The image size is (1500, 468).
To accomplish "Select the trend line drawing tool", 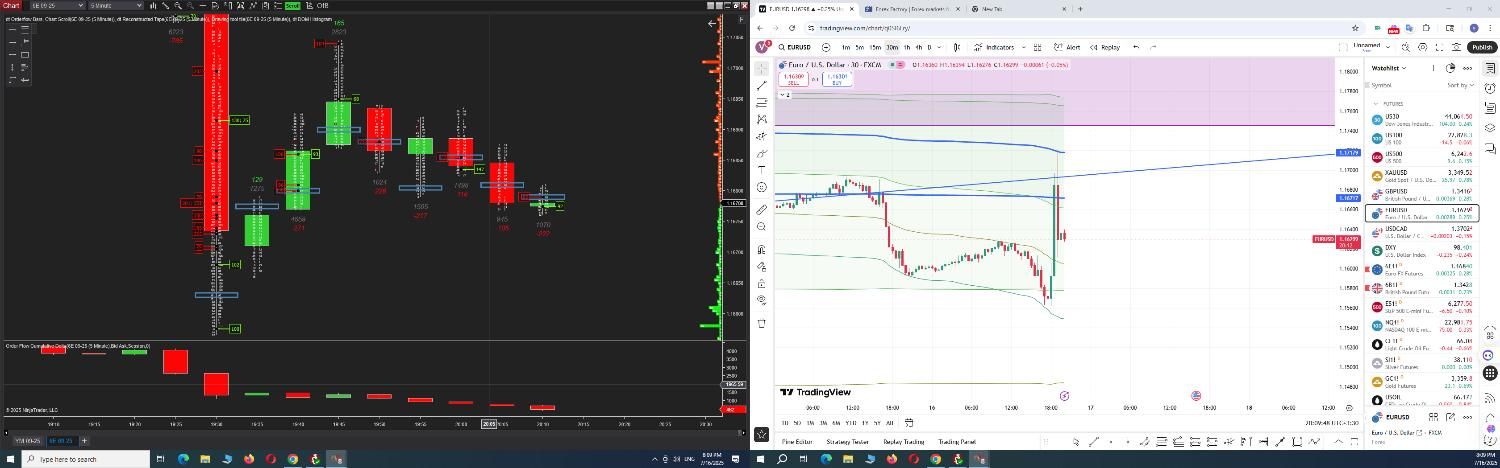I will (761, 85).
